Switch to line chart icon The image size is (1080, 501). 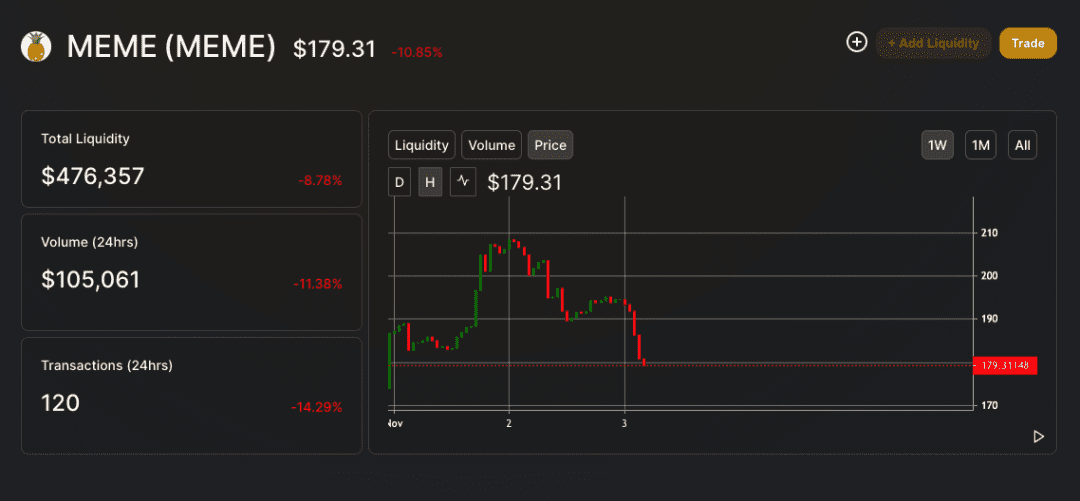[x=463, y=182]
